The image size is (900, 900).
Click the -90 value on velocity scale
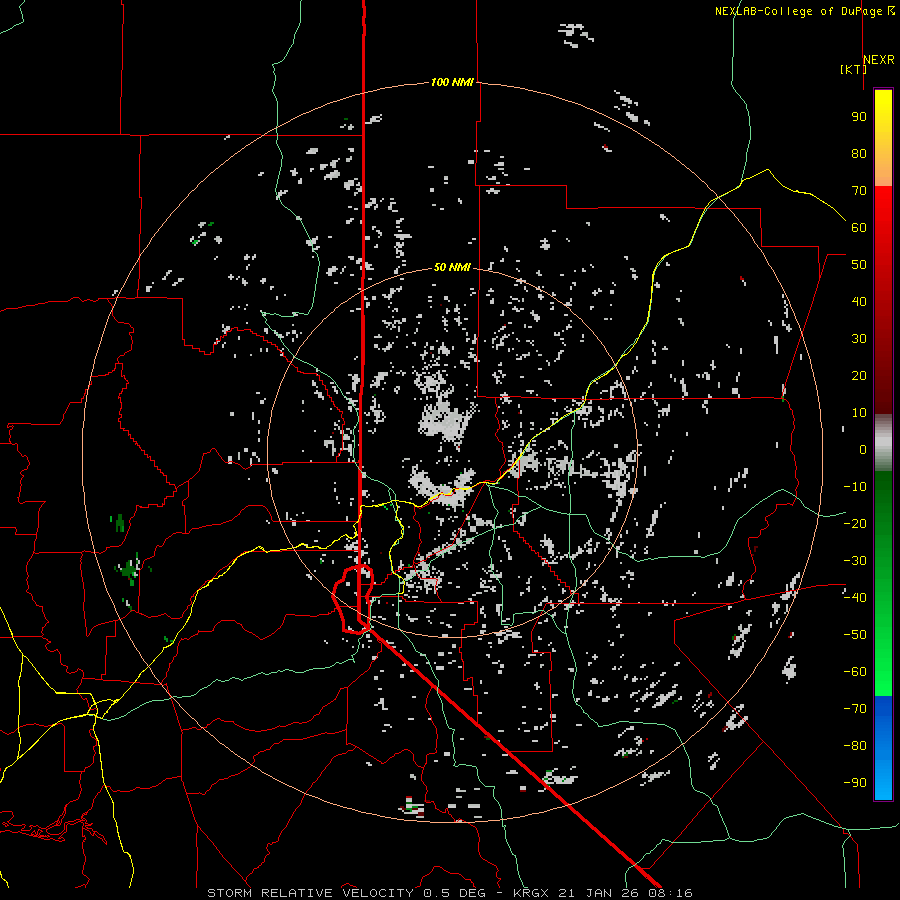(x=855, y=783)
